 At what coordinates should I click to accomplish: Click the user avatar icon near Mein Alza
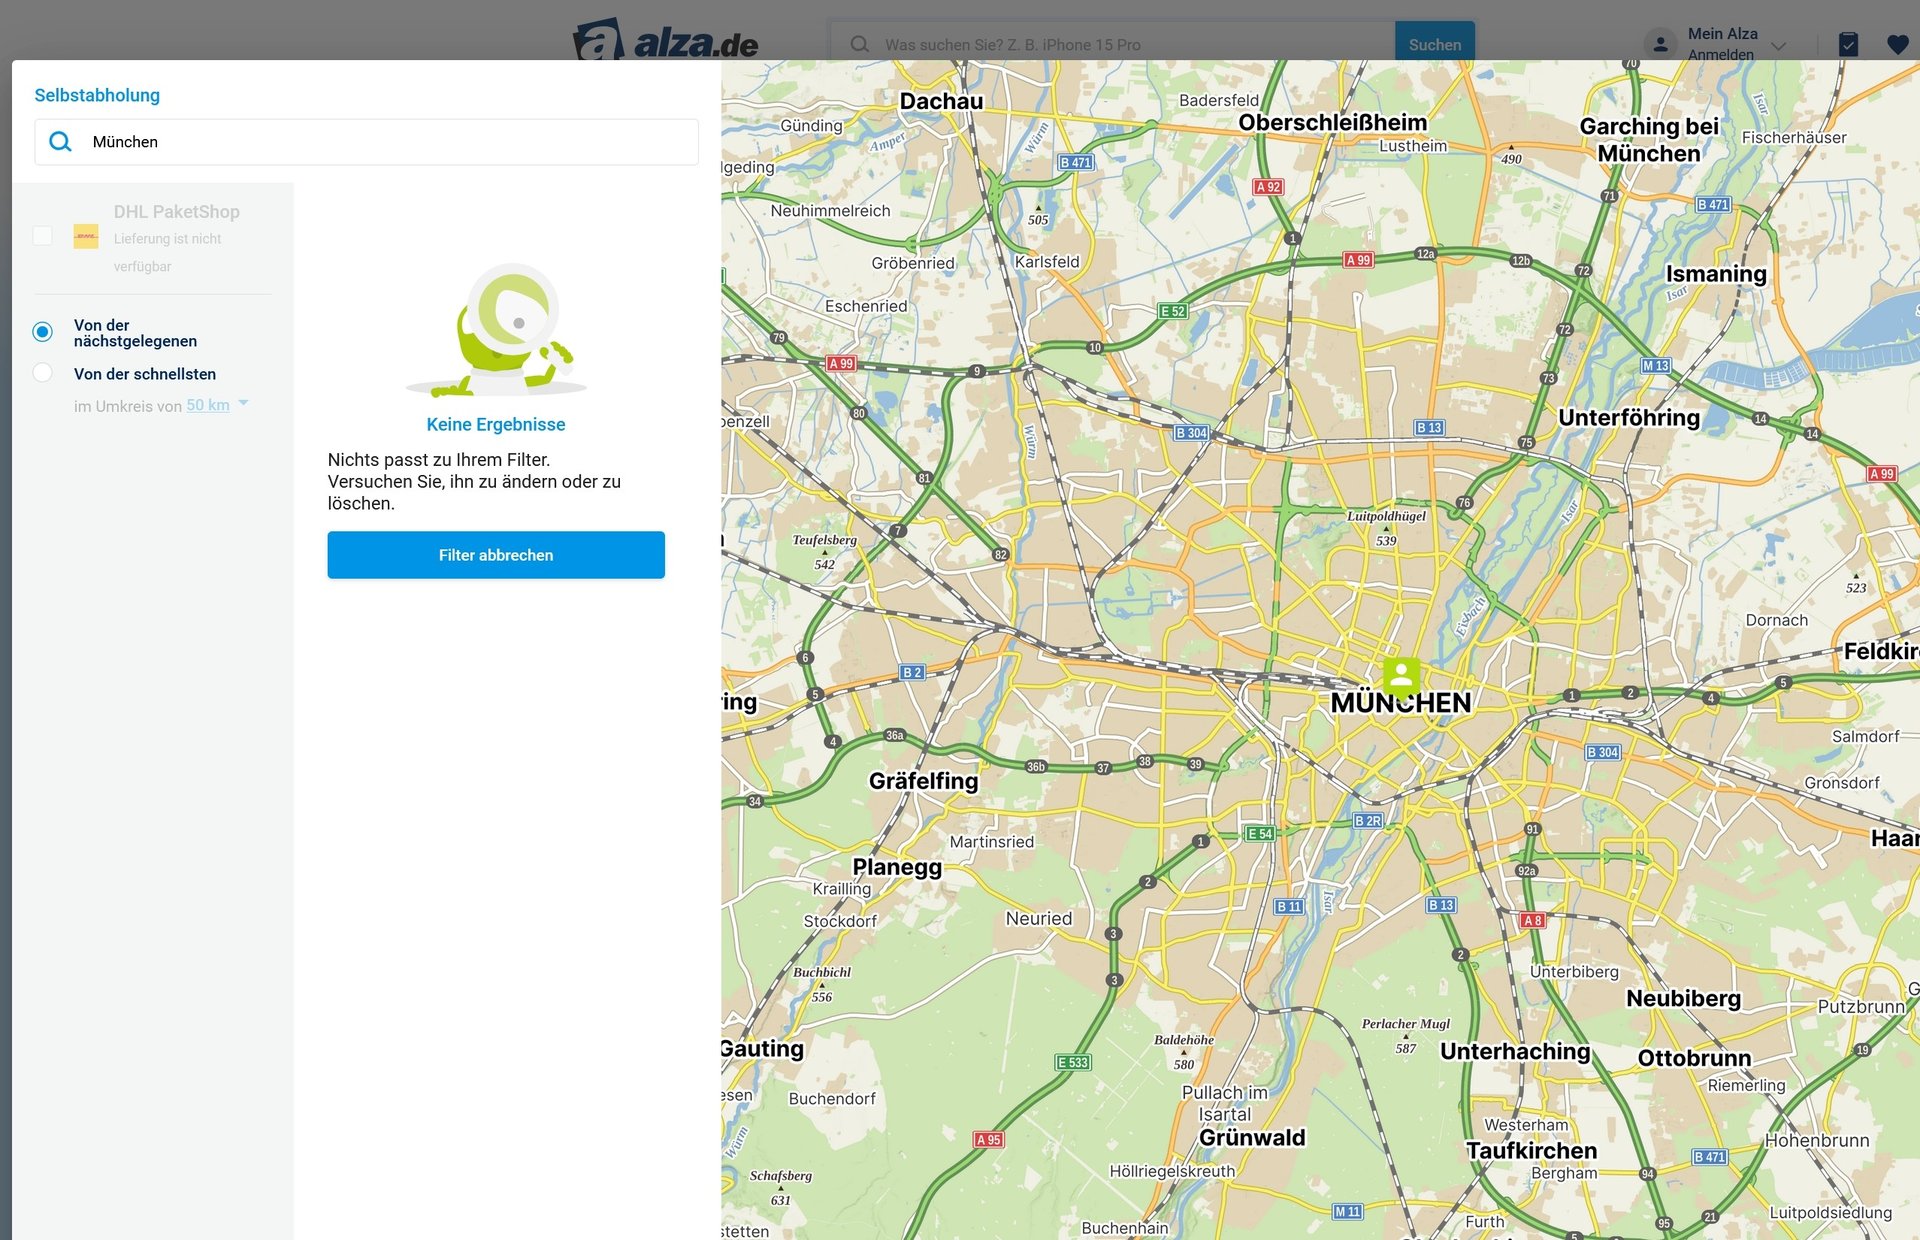click(x=1660, y=44)
